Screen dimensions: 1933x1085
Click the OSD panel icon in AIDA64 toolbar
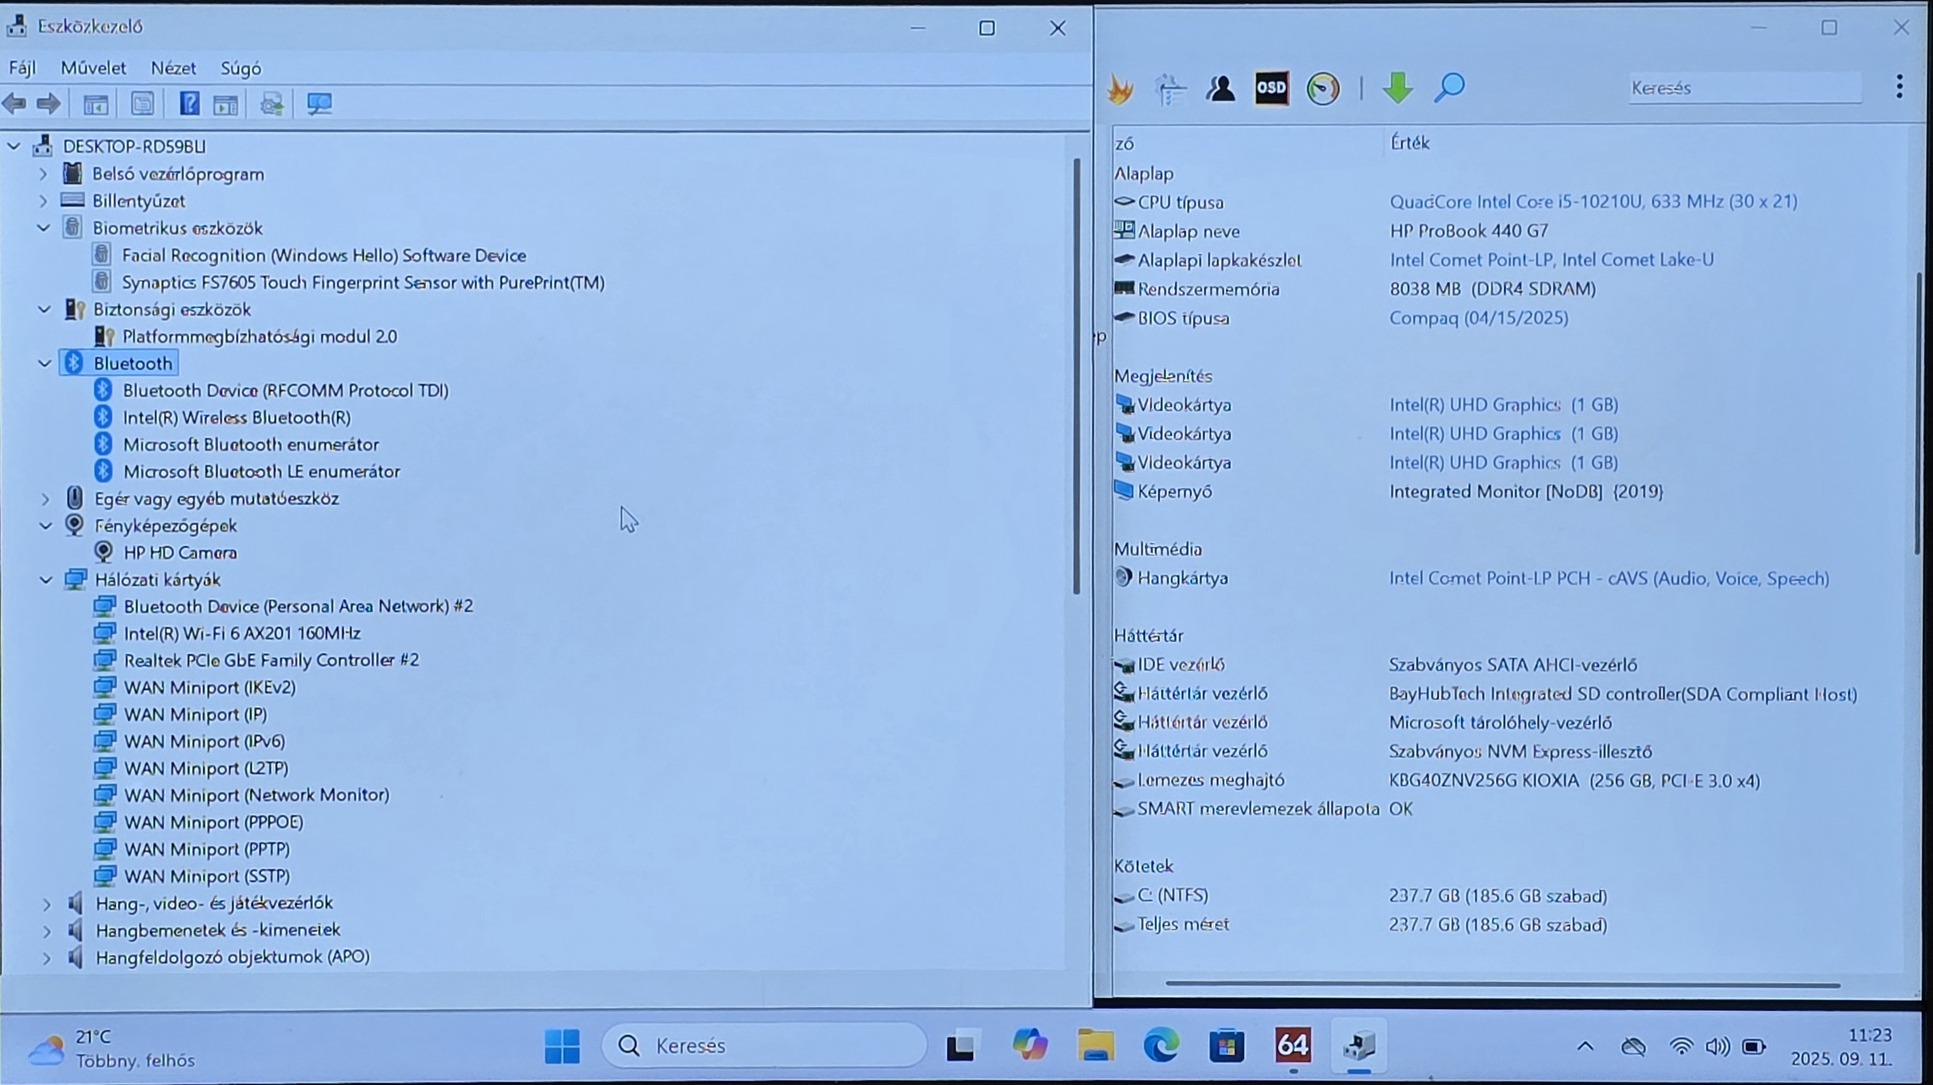(x=1271, y=88)
